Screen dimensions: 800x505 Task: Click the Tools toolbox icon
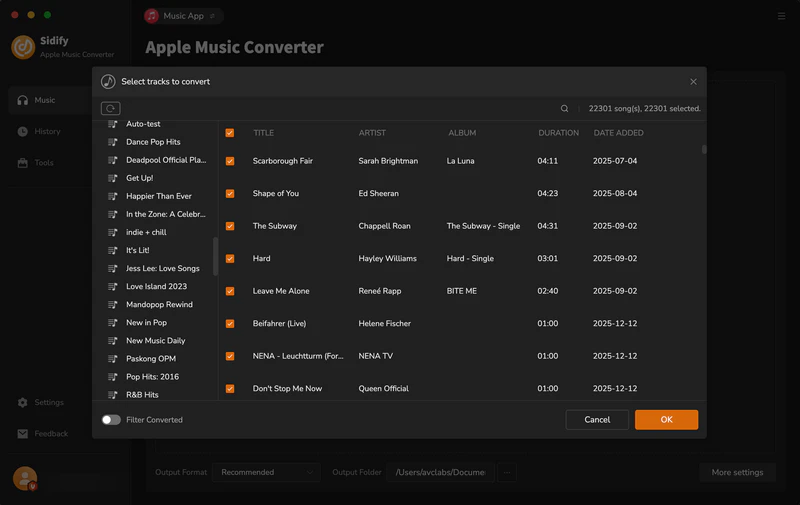(x=22, y=163)
